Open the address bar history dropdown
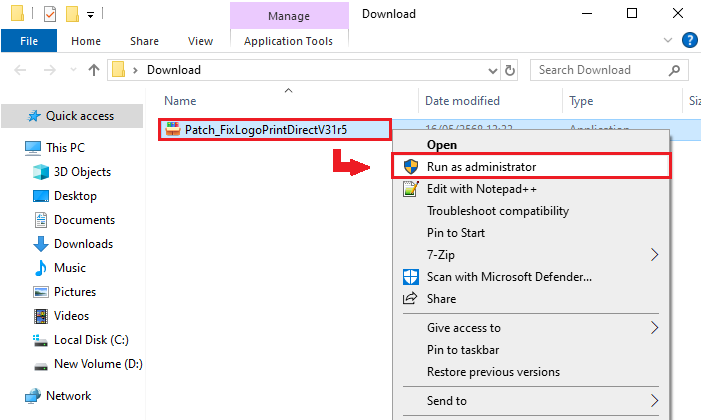Screen dimensions: 702x420 pyautogui.click(x=490, y=70)
